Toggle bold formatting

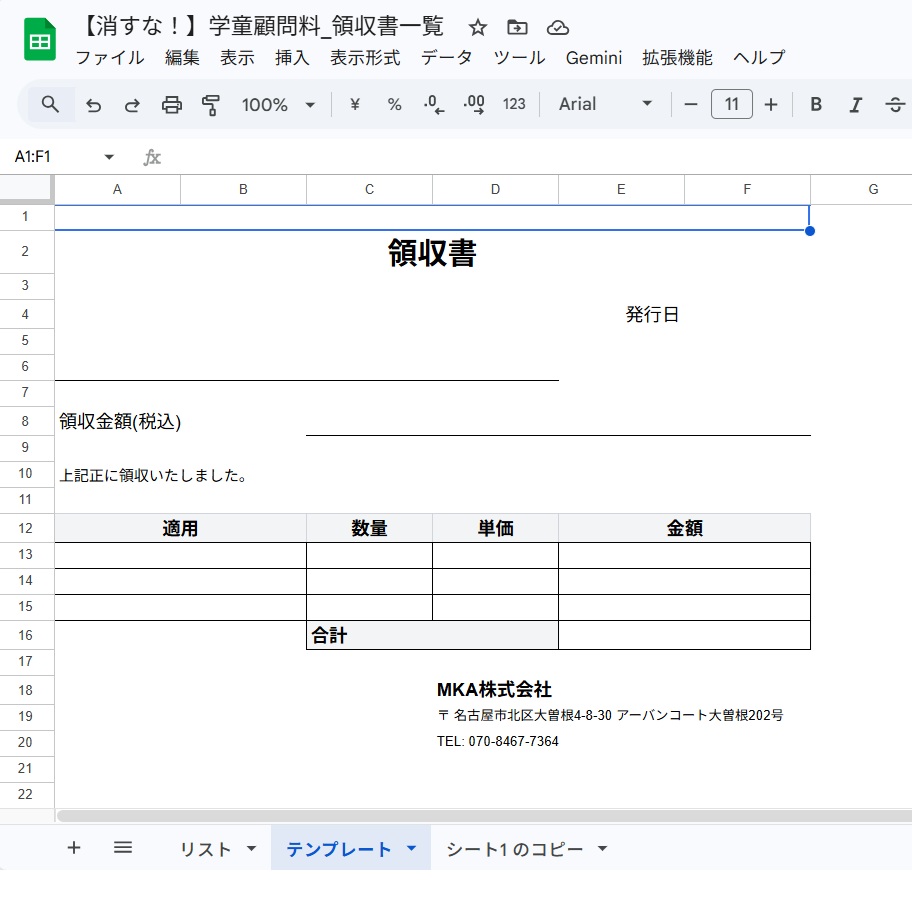point(816,105)
